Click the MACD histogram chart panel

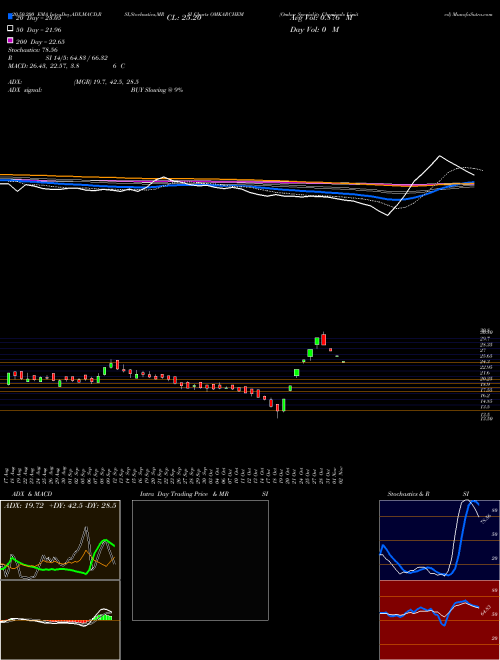60,620
